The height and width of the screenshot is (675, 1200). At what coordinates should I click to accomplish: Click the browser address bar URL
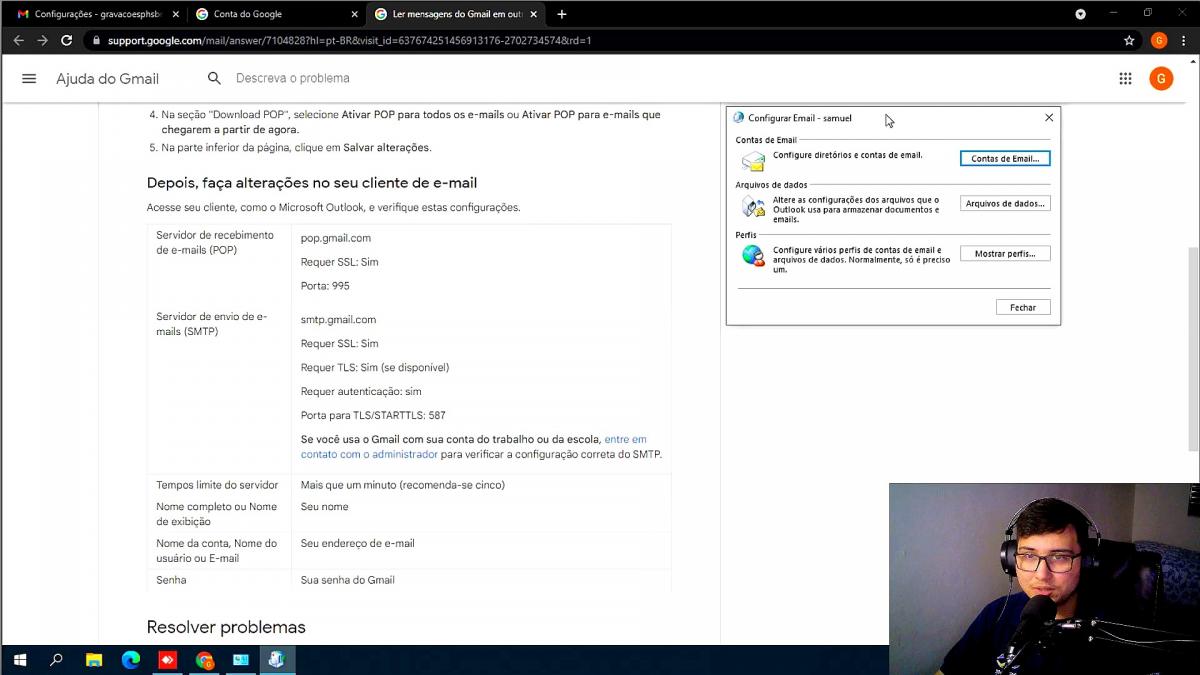coord(350,40)
